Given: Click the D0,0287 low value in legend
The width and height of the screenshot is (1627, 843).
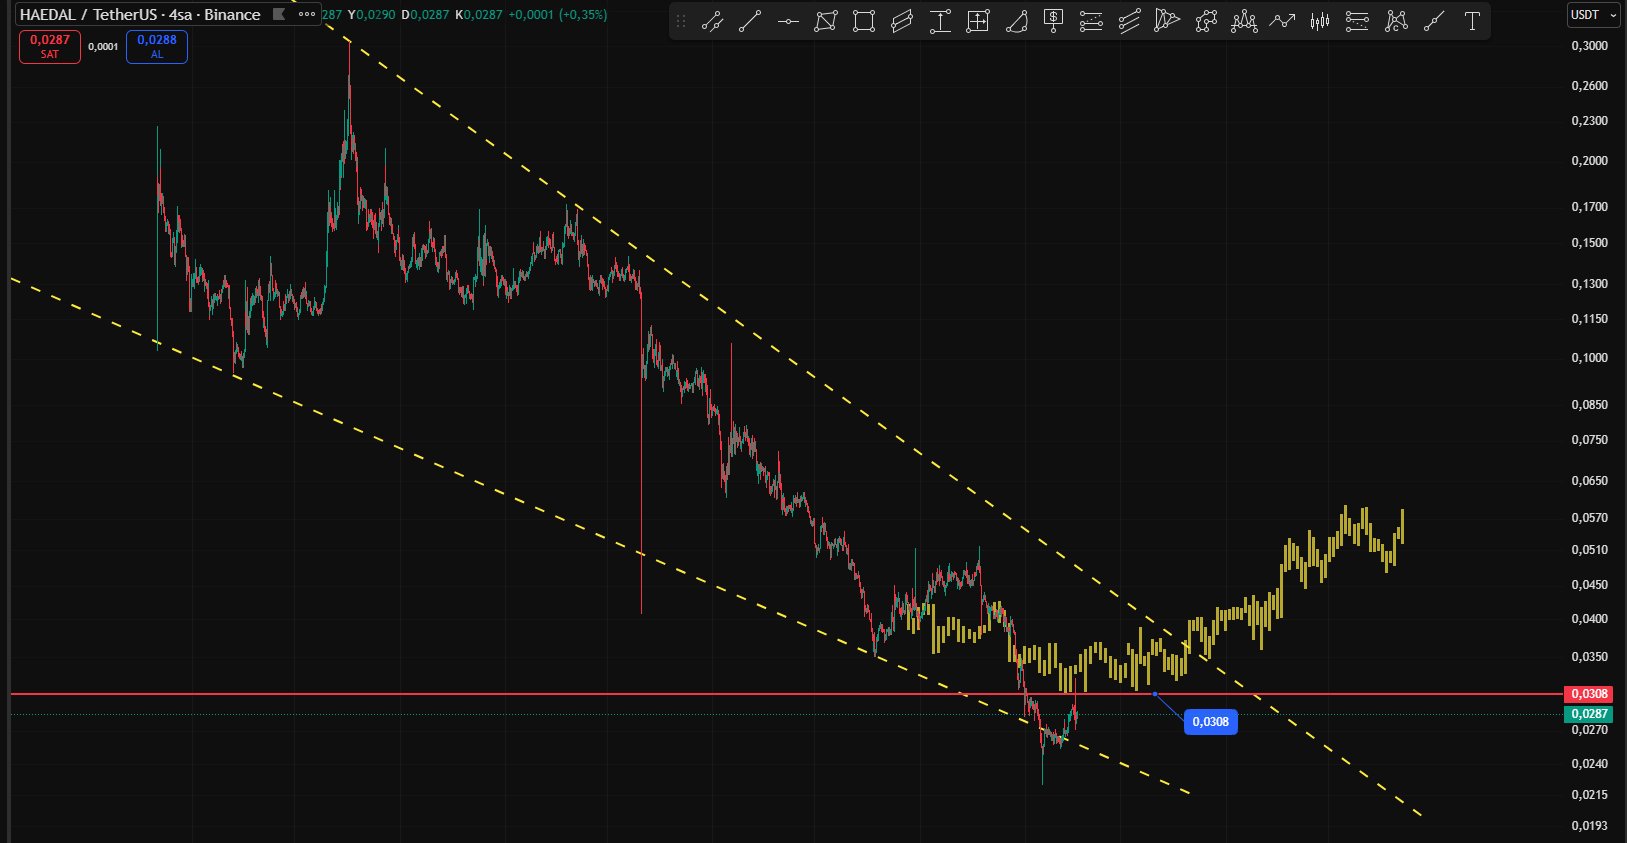Looking at the screenshot, I should pyautogui.click(x=425, y=15).
